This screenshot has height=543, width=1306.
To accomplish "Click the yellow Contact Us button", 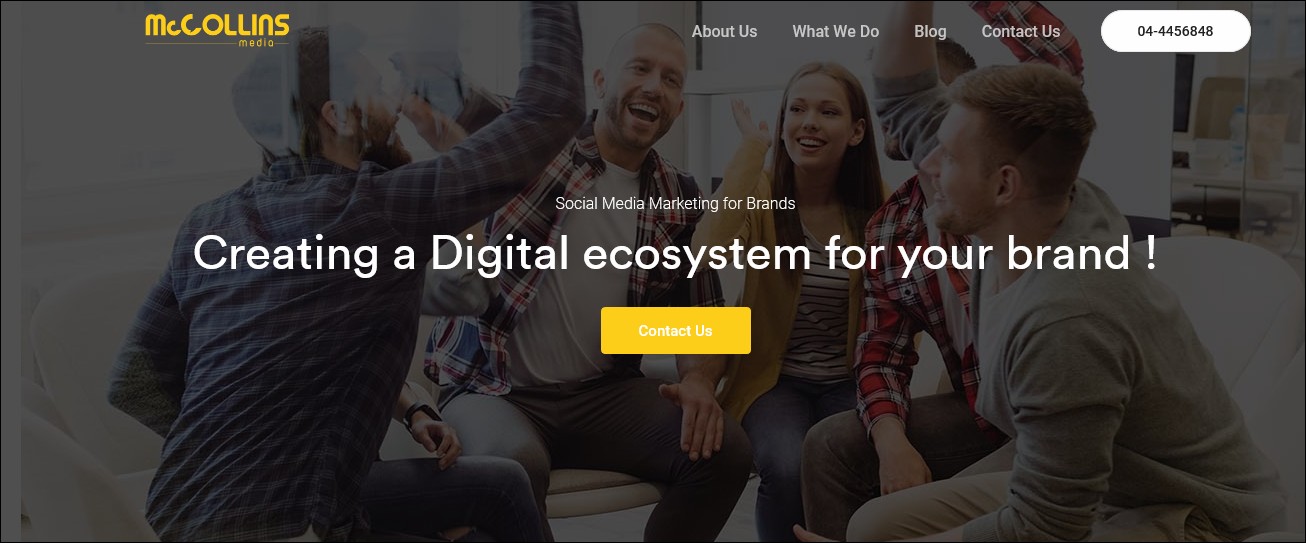I will pyautogui.click(x=675, y=330).
